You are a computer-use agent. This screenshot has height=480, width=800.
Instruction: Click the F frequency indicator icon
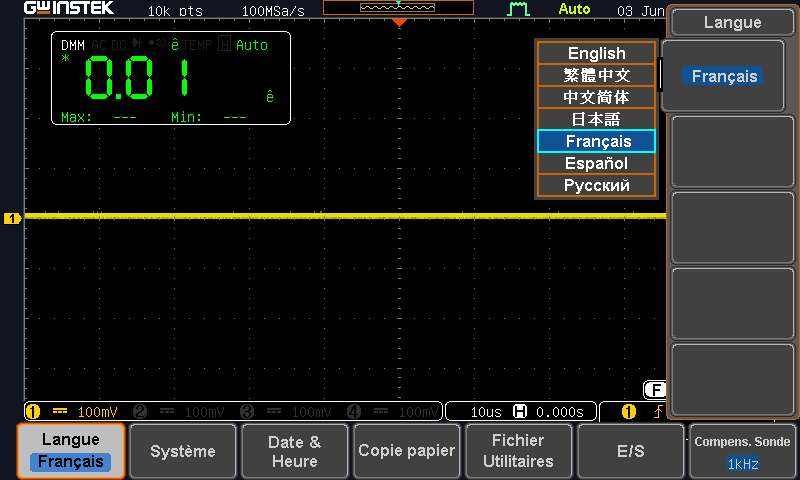[x=655, y=390]
